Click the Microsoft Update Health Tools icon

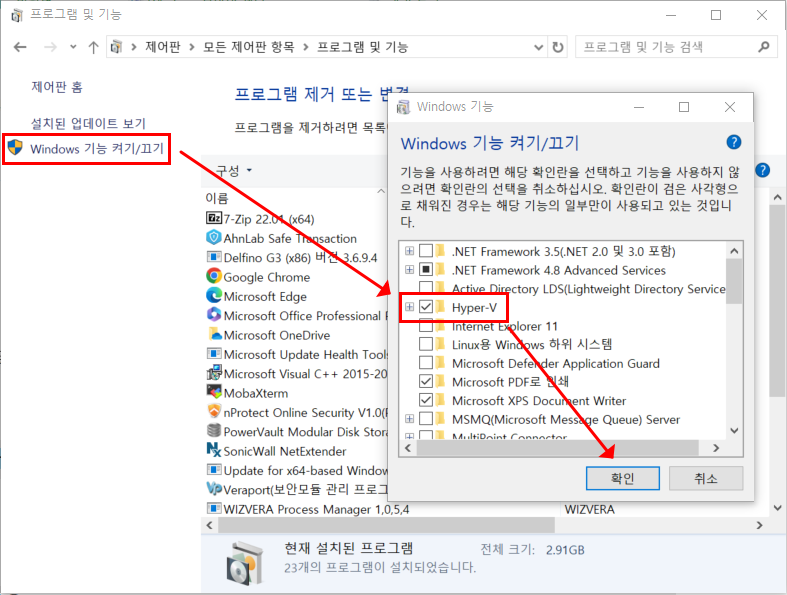point(214,353)
